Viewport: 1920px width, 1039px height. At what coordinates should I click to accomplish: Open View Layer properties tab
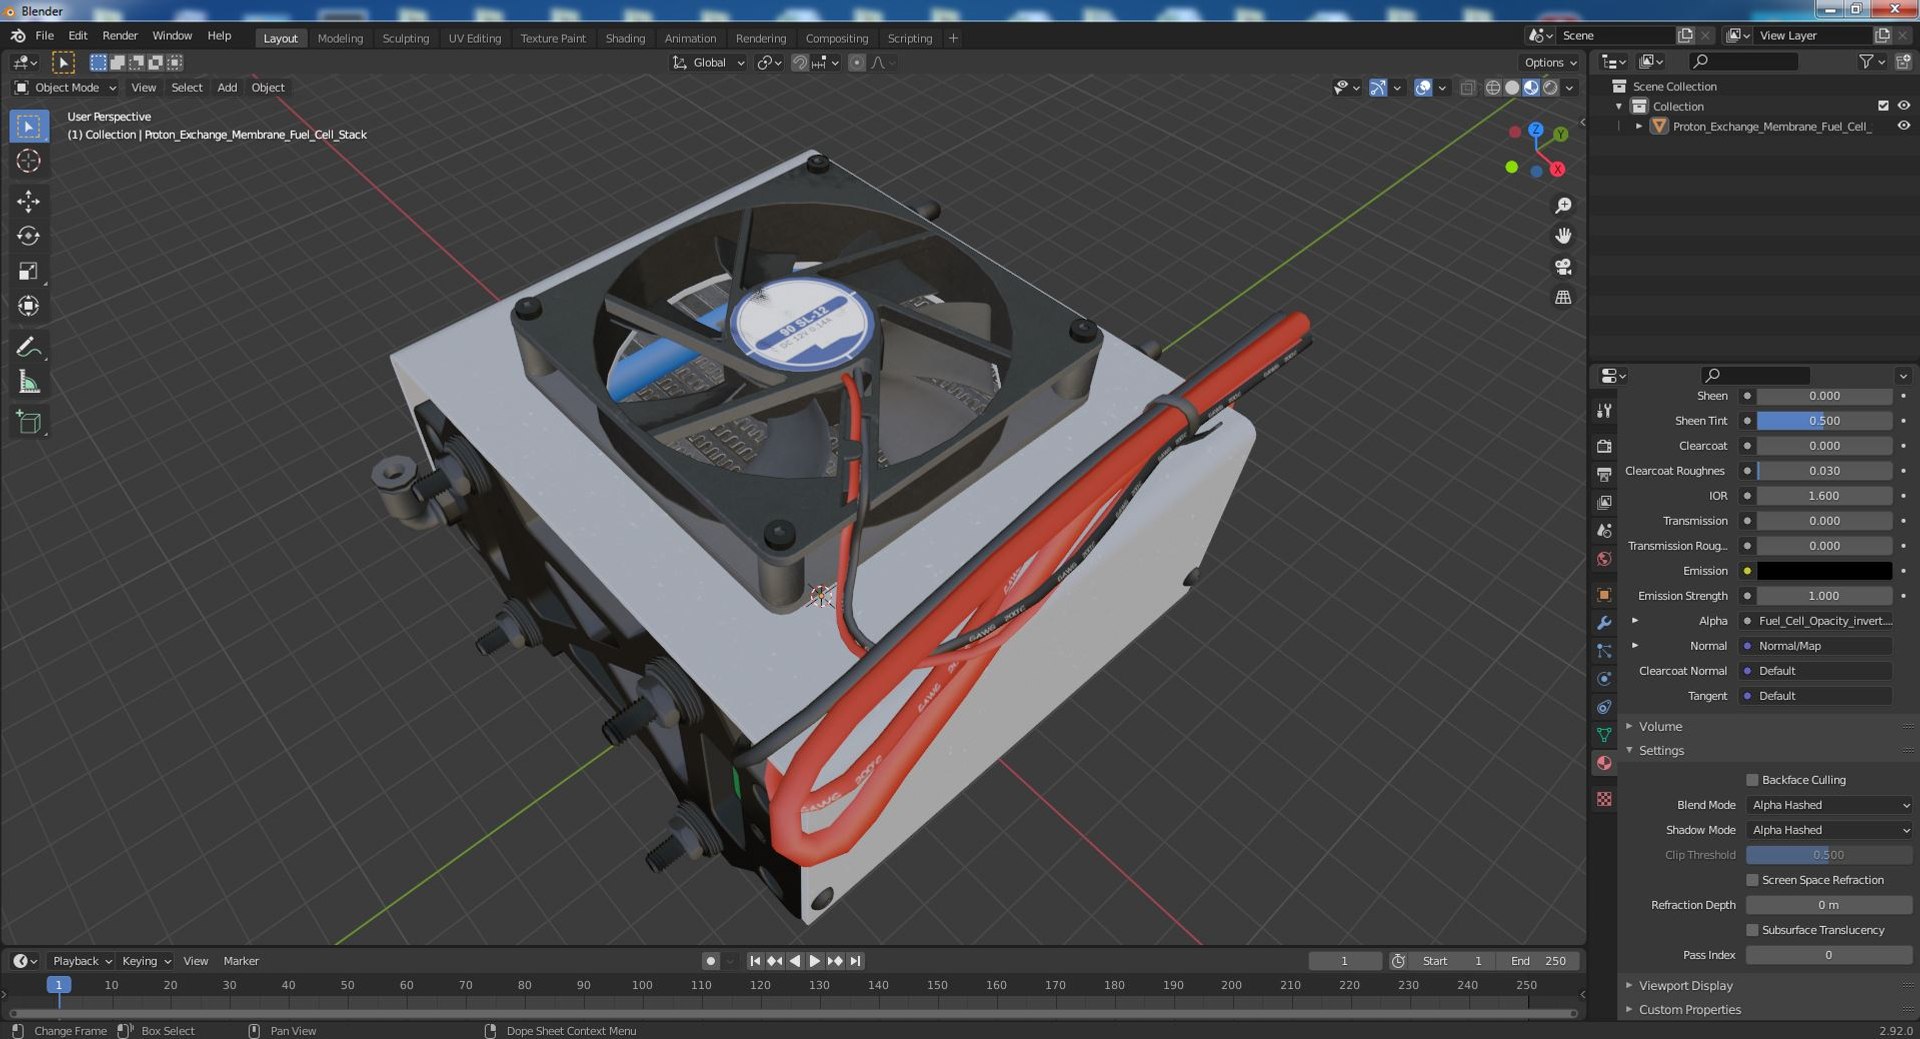tap(1604, 502)
